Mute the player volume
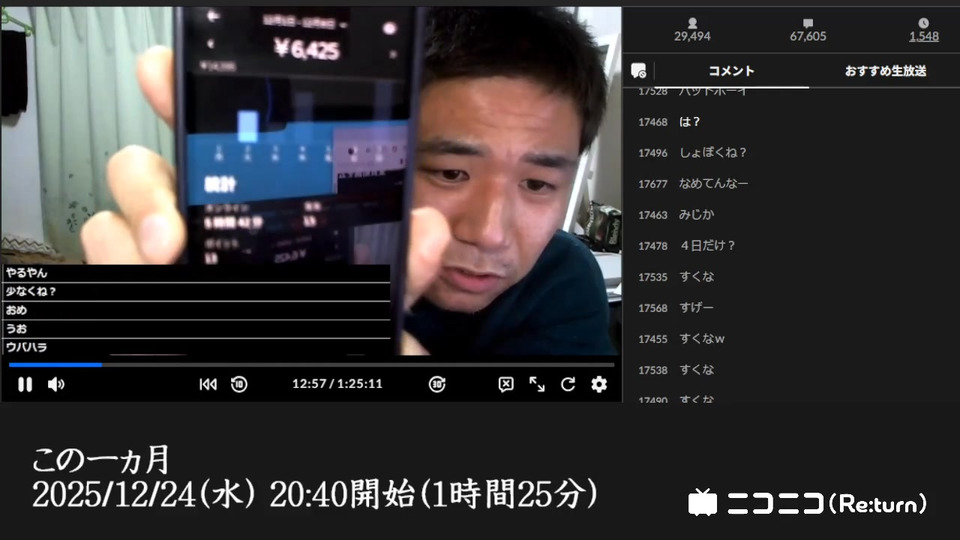Viewport: 960px width, 540px height. pos(56,384)
